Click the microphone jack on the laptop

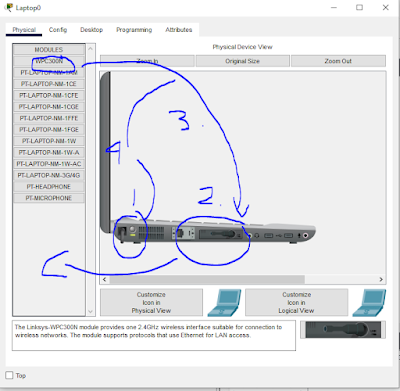(x=305, y=235)
